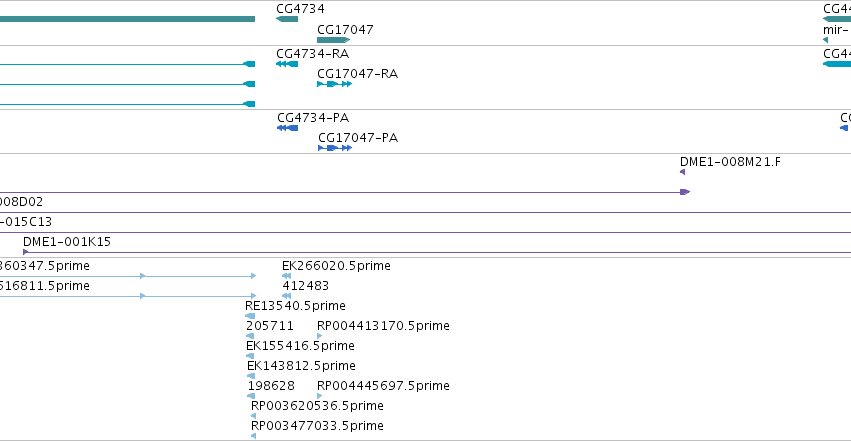Viewport: 851px width, 441px height.
Task: Select the DME1-008M21.F arrow marker
Action: click(x=682, y=172)
